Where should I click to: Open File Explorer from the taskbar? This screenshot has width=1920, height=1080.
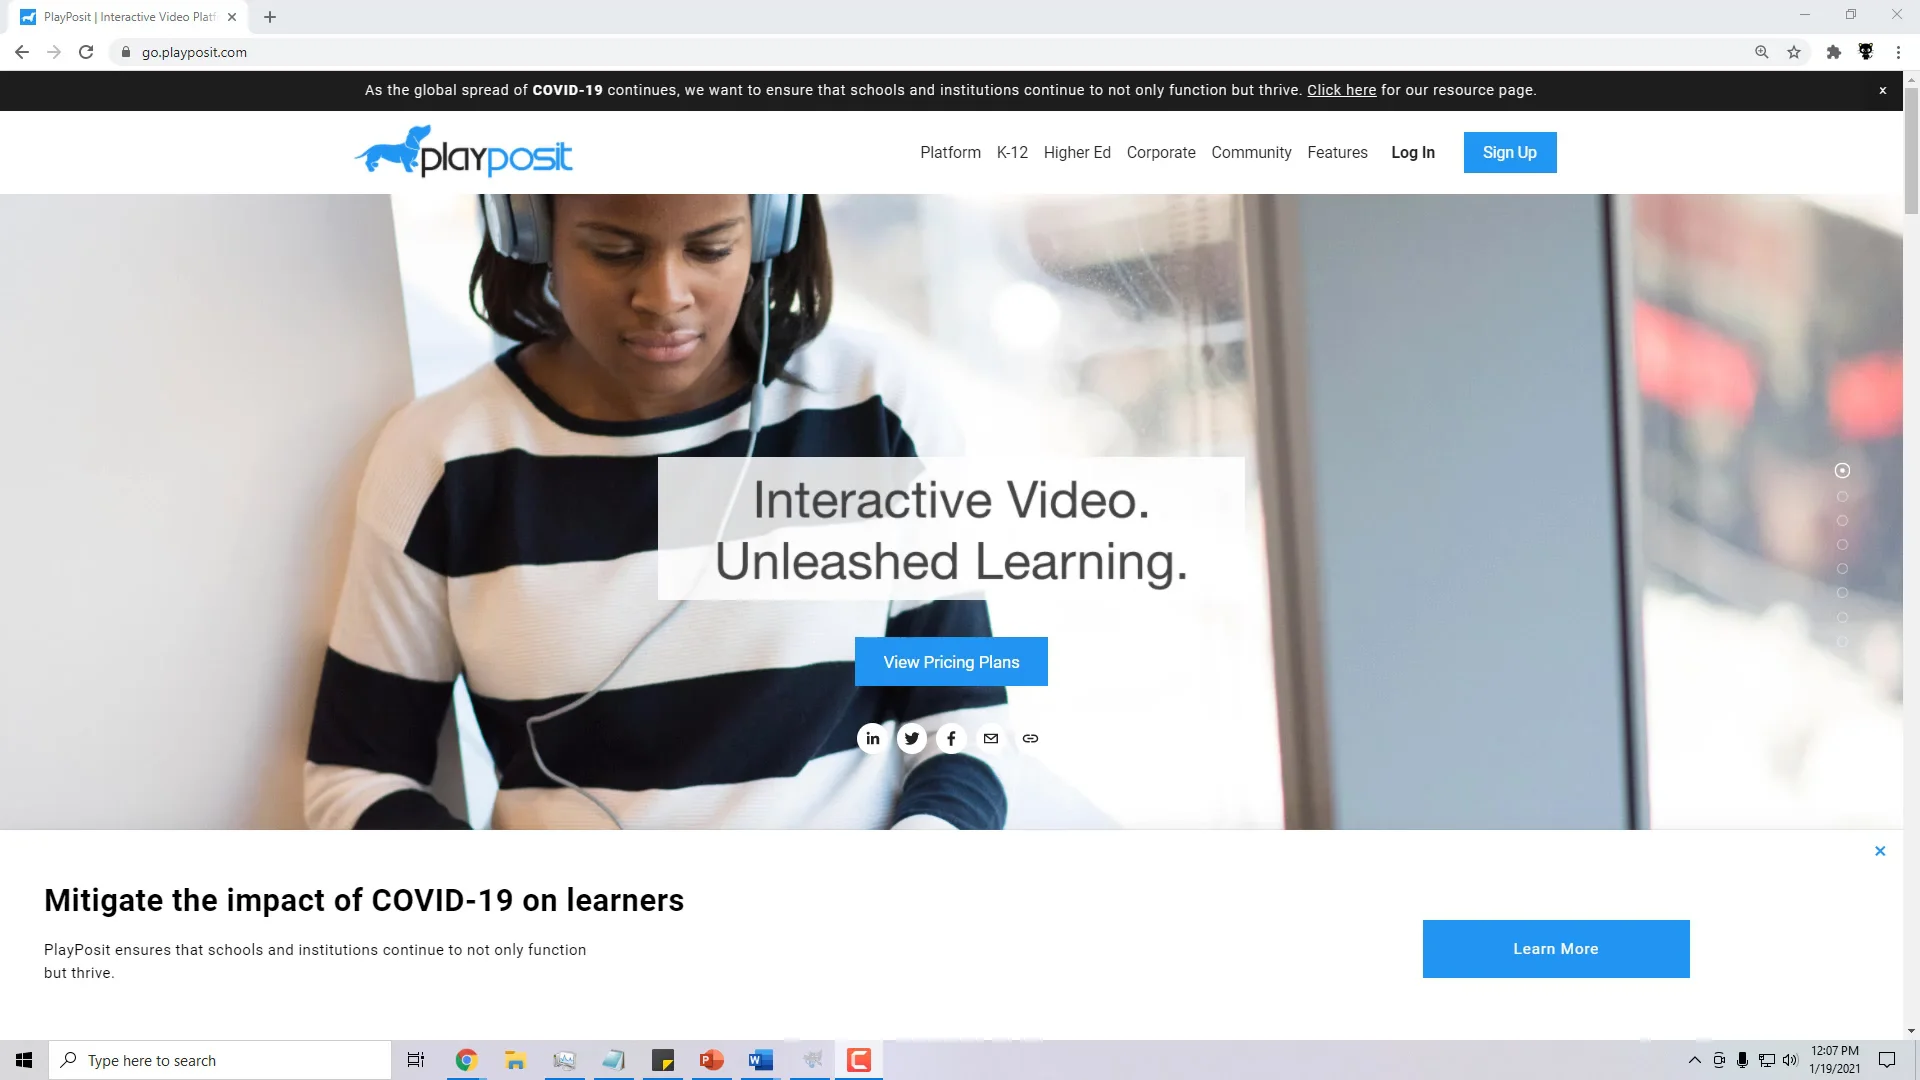514,1059
